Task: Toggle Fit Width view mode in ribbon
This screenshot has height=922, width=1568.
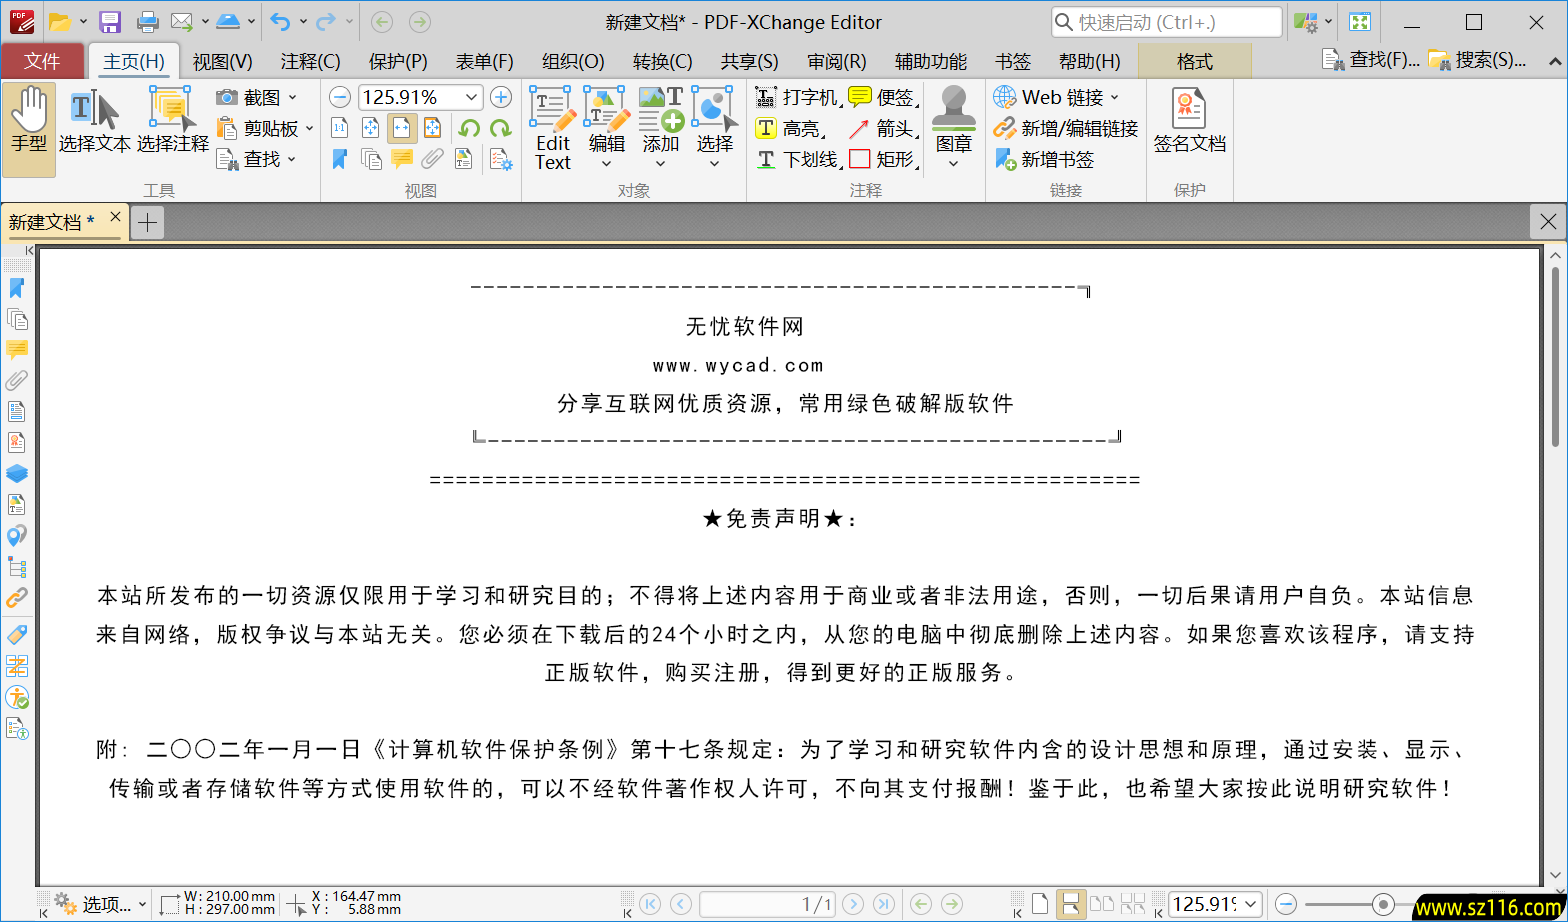Action: pos(402,128)
